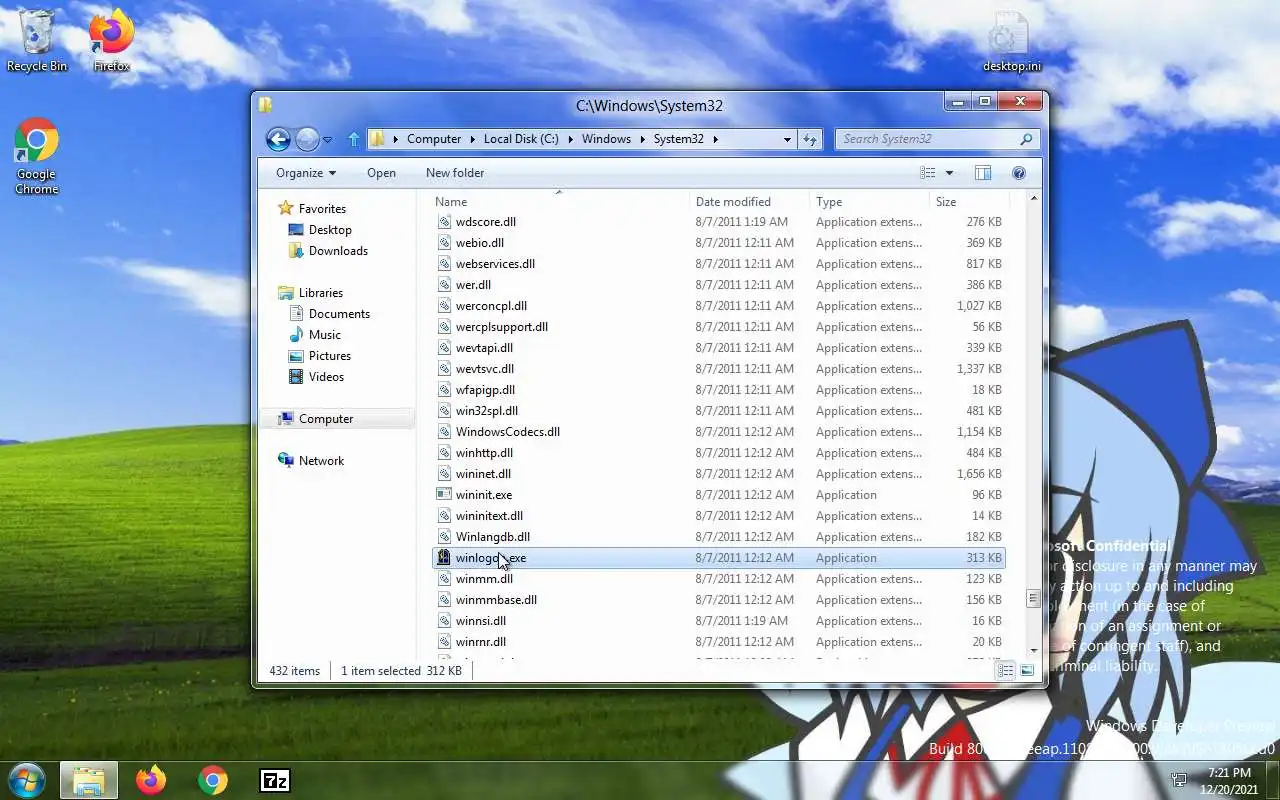Launch Firefox from the taskbar
The width and height of the screenshot is (1280, 800).
point(151,780)
